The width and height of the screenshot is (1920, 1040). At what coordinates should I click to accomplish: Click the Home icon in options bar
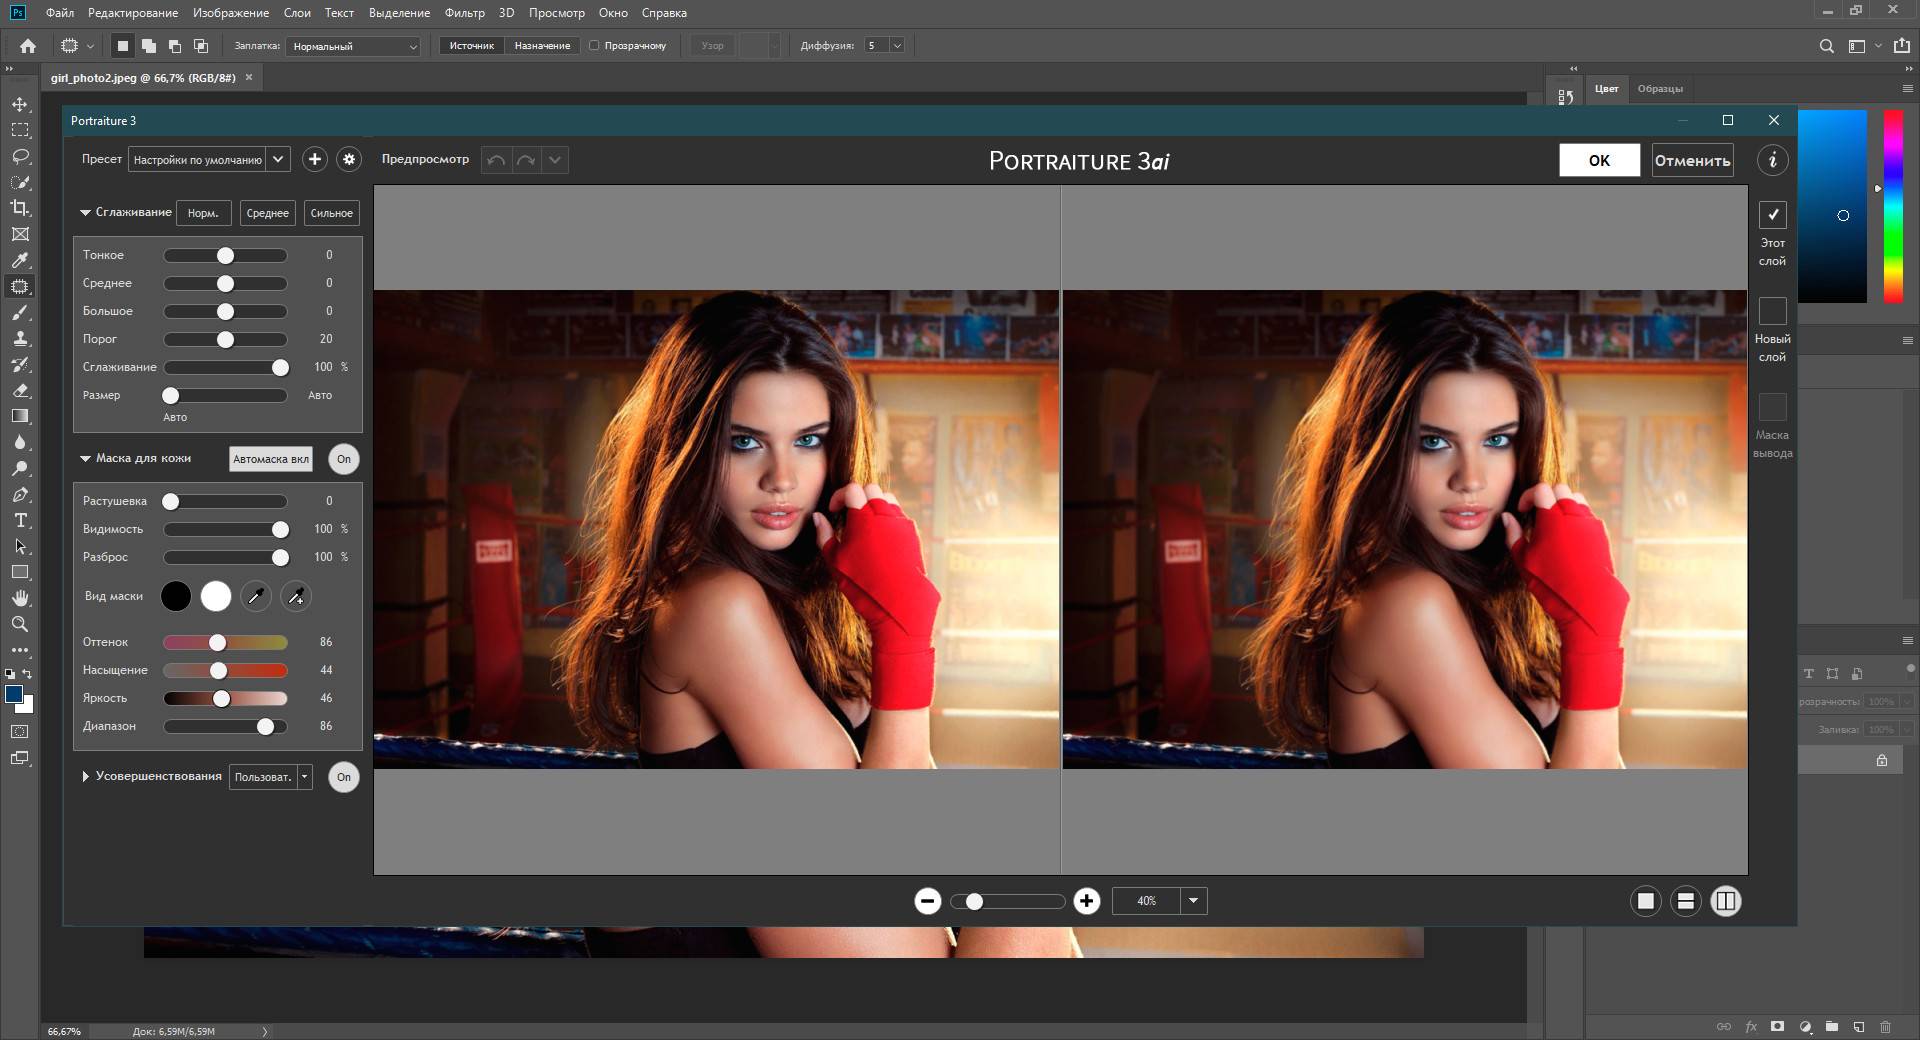[28, 46]
